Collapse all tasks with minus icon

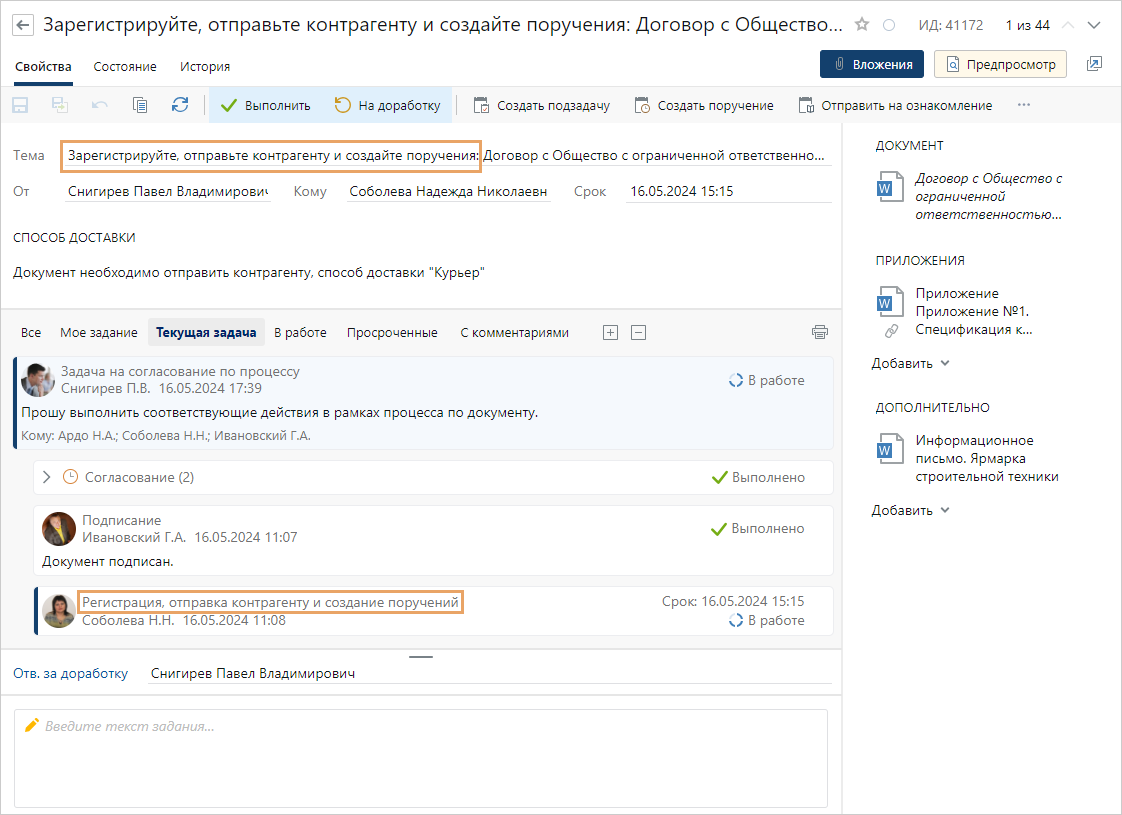click(x=639, y=333)
